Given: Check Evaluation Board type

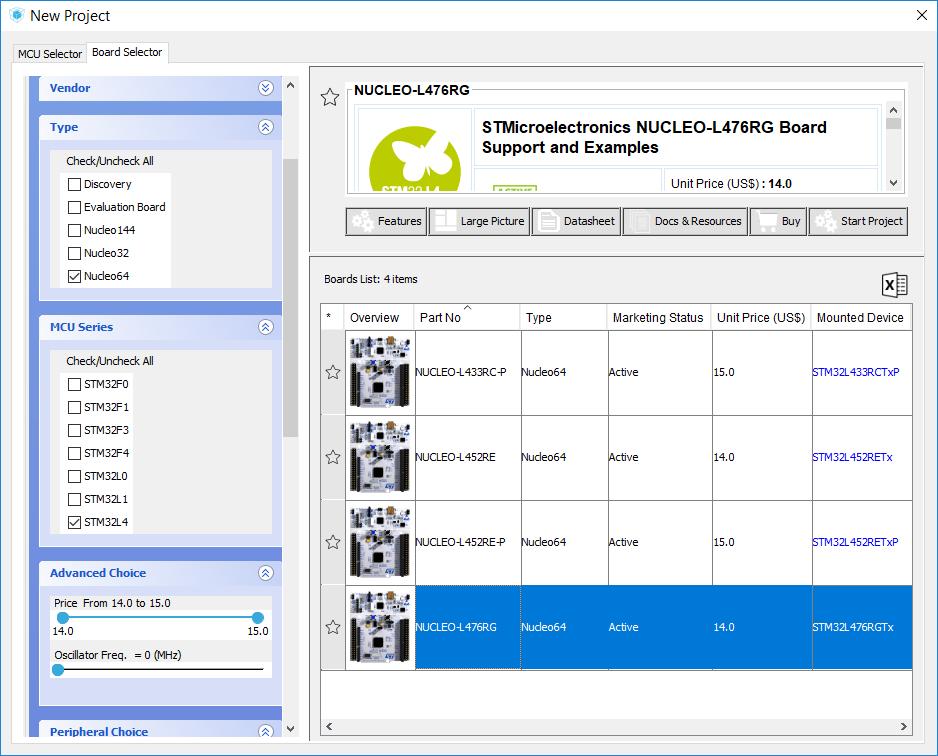Looking at the screenshot, I should click(74, 207).
